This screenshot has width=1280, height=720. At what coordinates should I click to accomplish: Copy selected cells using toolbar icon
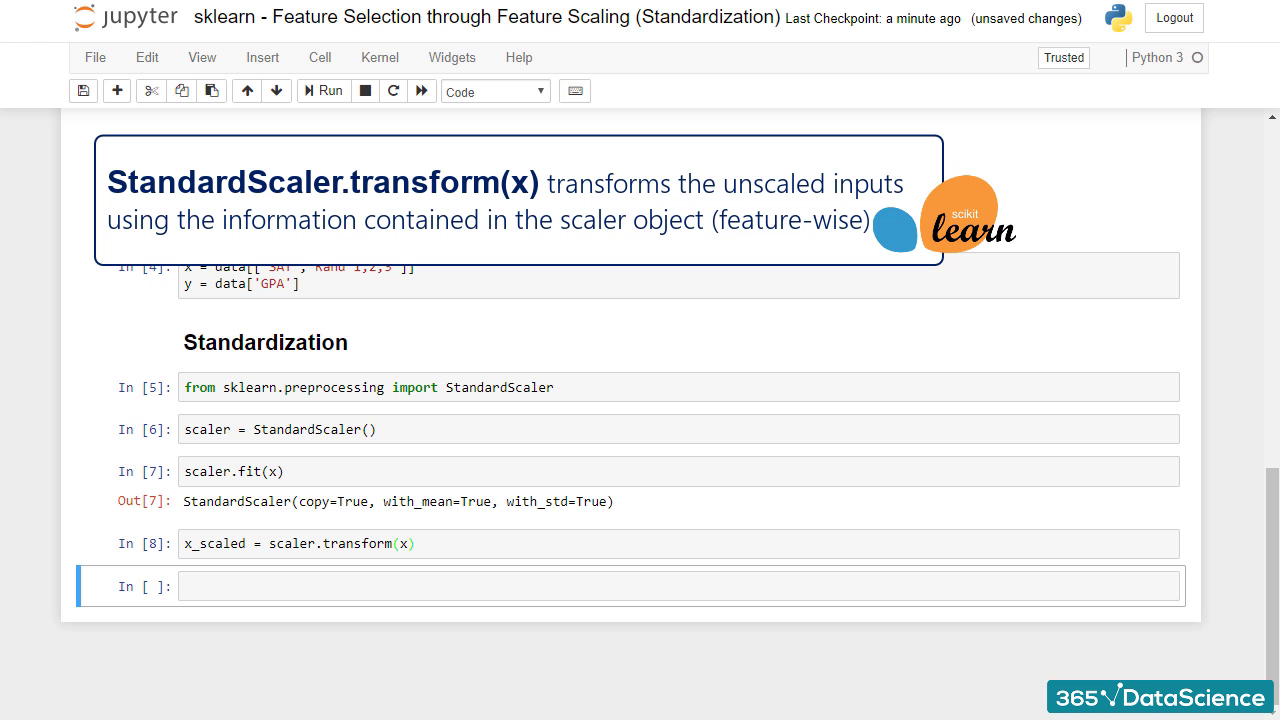click(x=182, y=91)
